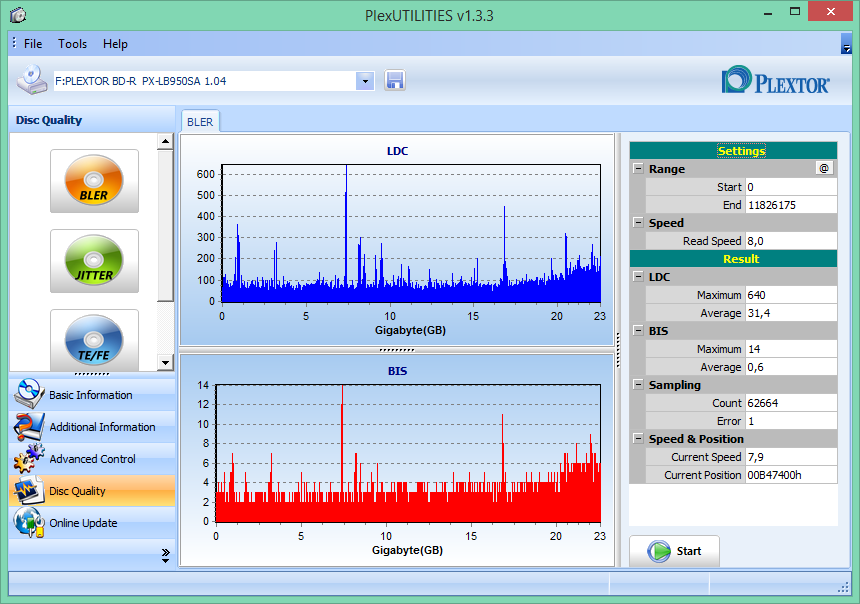Click the Basic Information drive icon
Screen dimensions: 860x604
29,394
